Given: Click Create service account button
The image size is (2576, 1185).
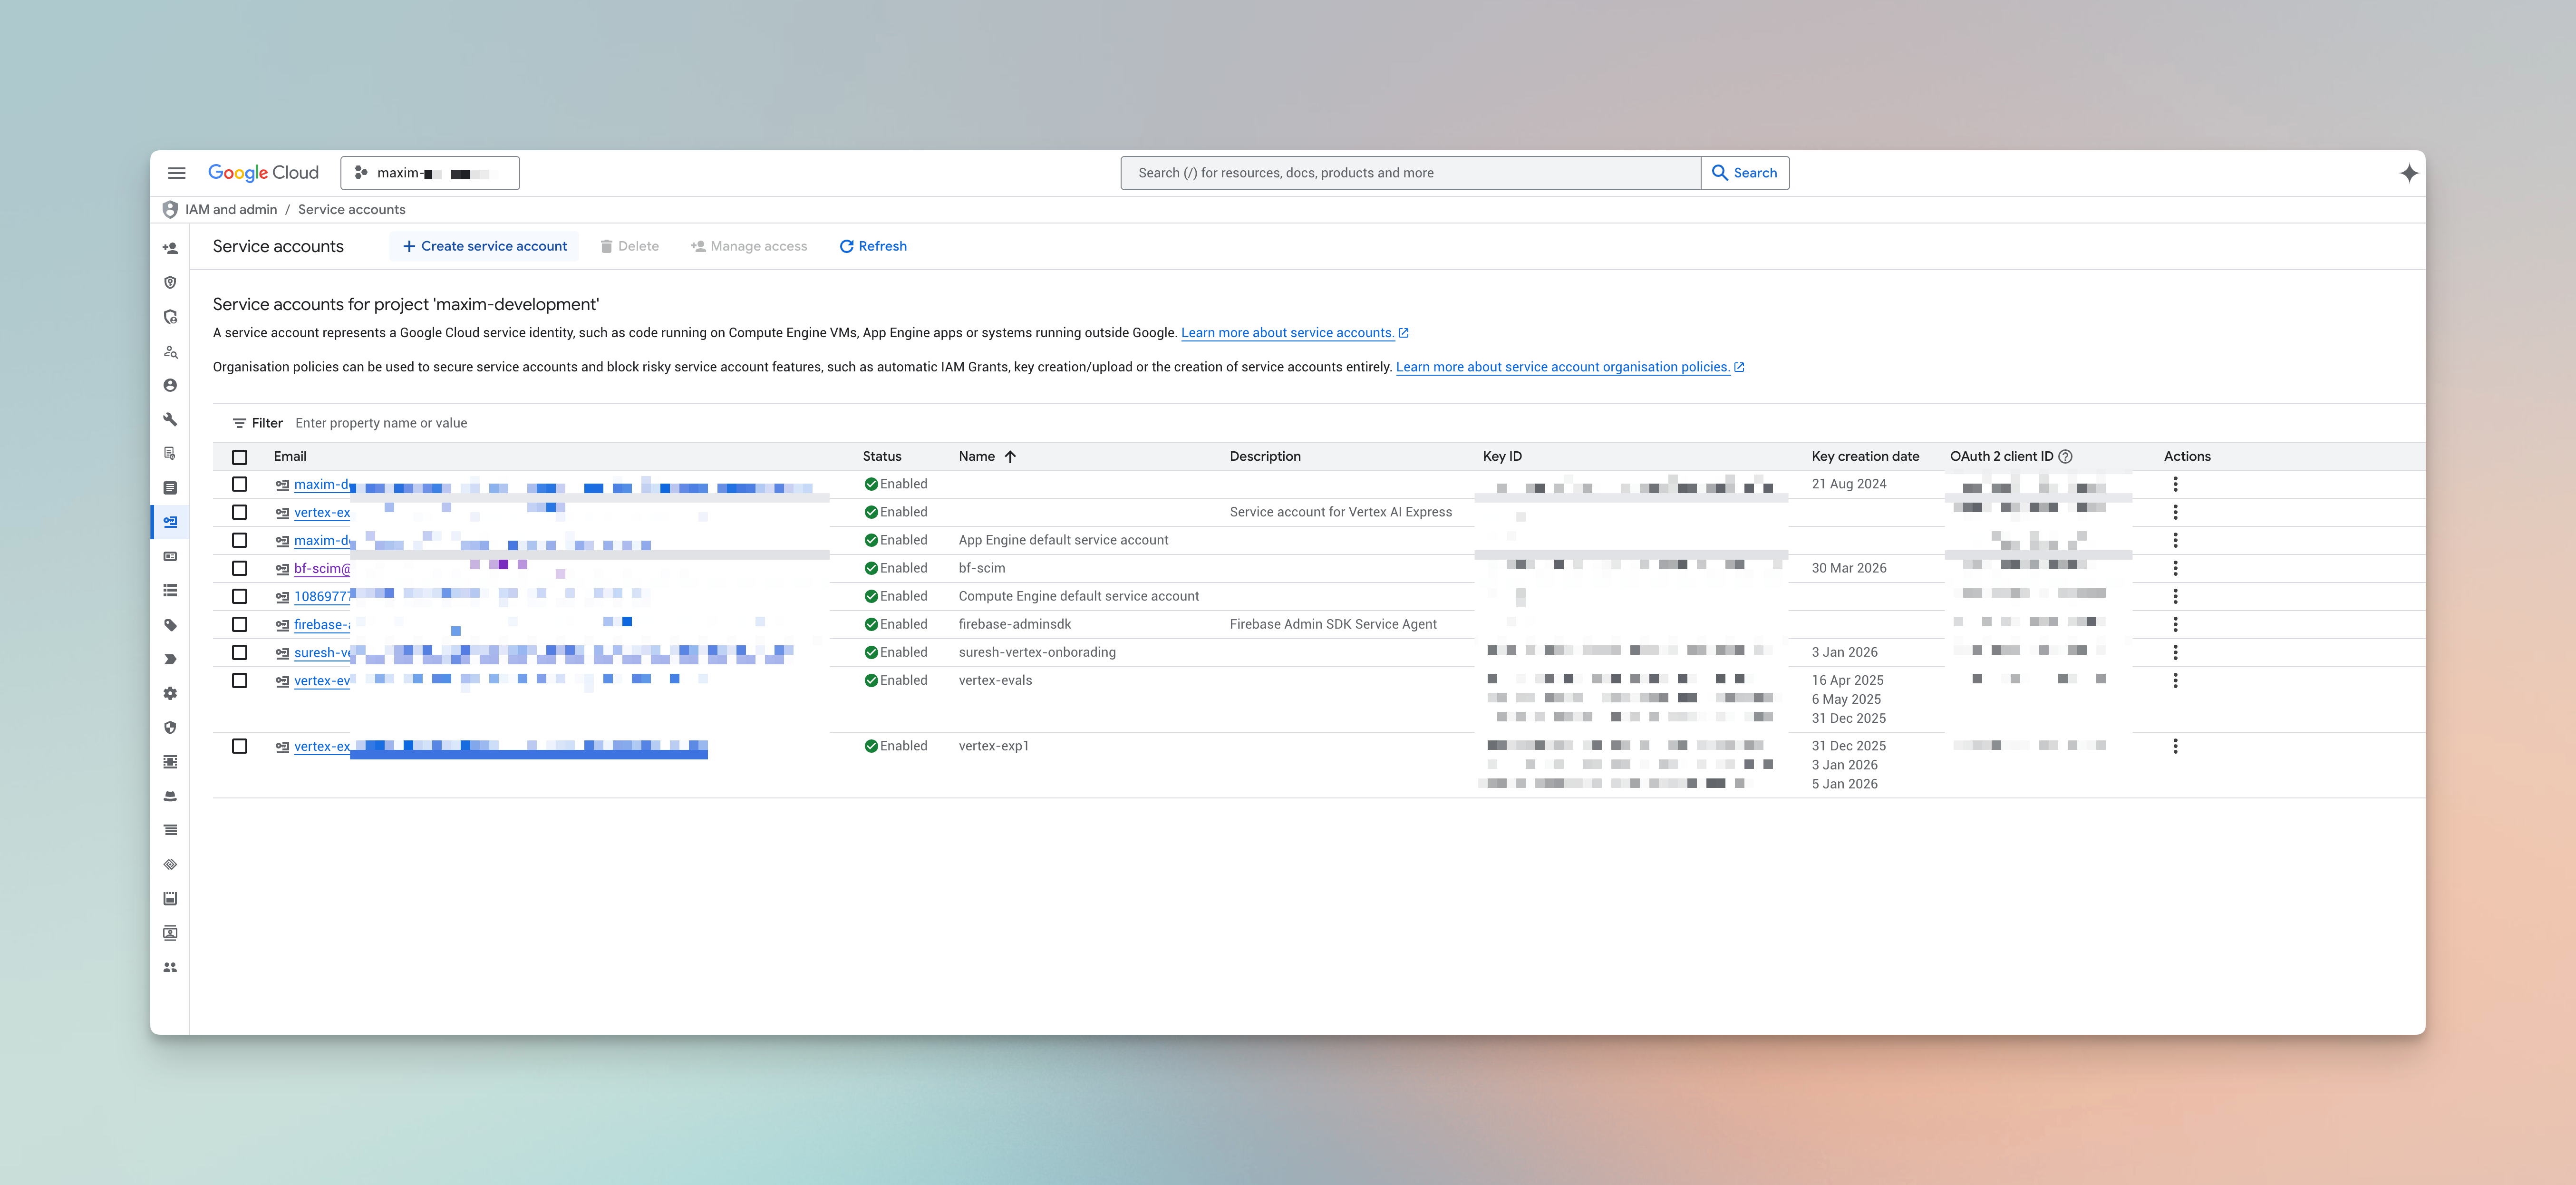Looking at the screenshot, I should coord(484,246).
